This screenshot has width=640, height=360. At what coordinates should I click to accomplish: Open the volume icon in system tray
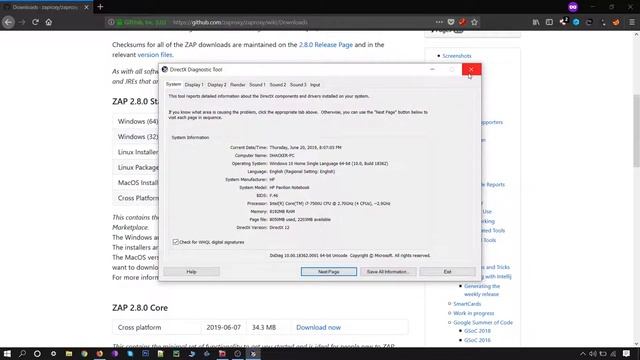593,354
